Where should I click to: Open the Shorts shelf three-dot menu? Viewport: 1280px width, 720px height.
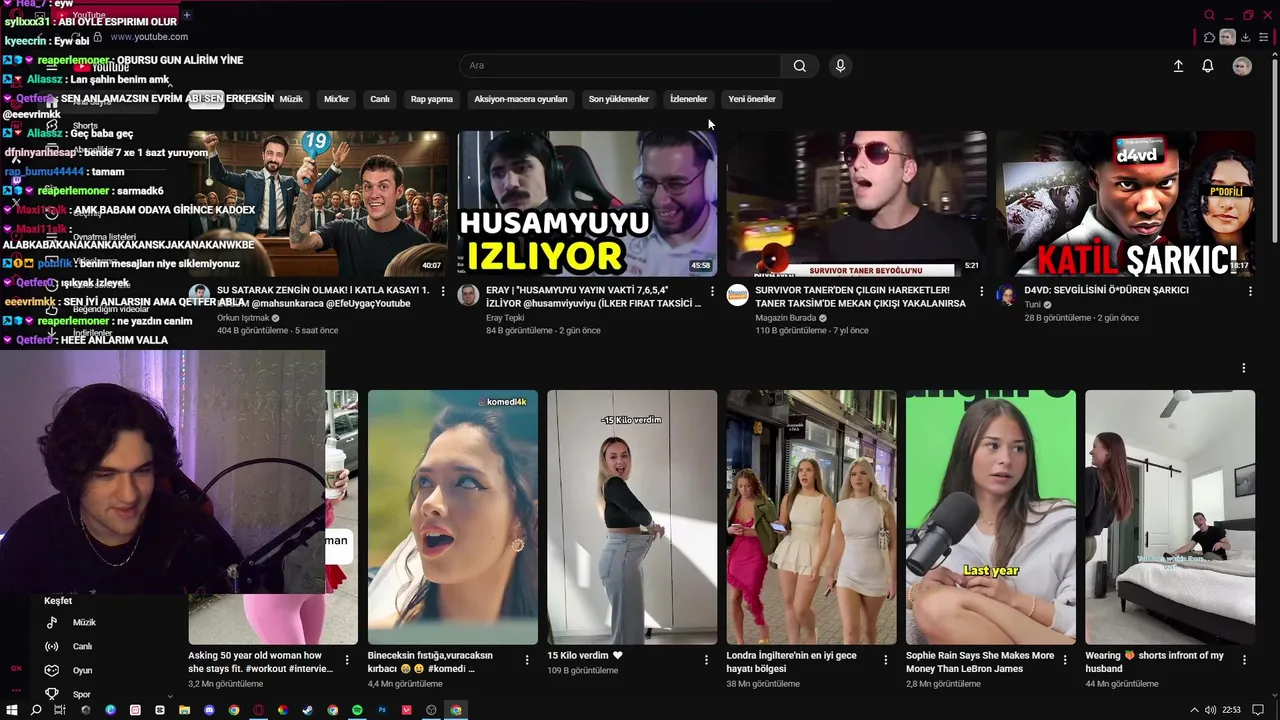pyautogui.click(x=1243, y=368)
